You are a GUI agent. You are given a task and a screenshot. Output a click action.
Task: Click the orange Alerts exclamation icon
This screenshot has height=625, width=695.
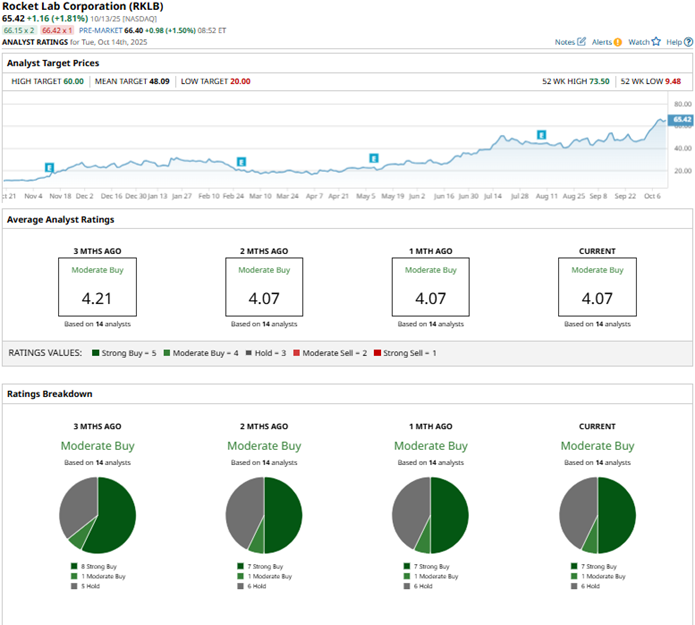coord(618,42)
